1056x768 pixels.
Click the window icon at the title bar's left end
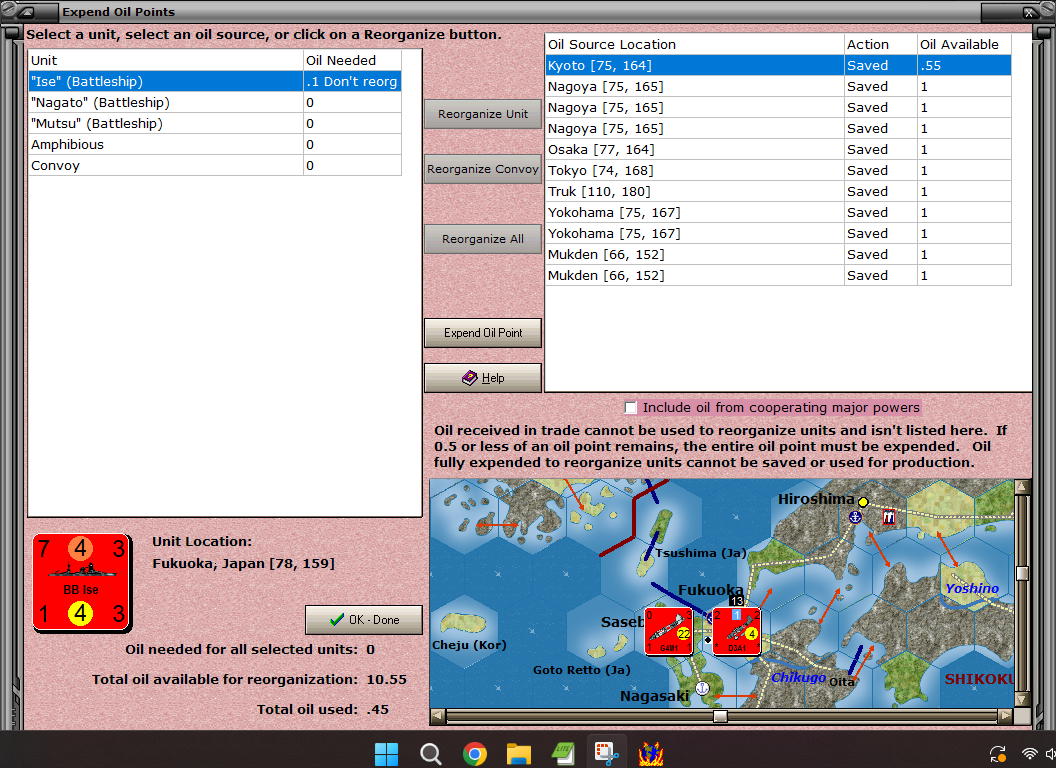click(27, 11)
